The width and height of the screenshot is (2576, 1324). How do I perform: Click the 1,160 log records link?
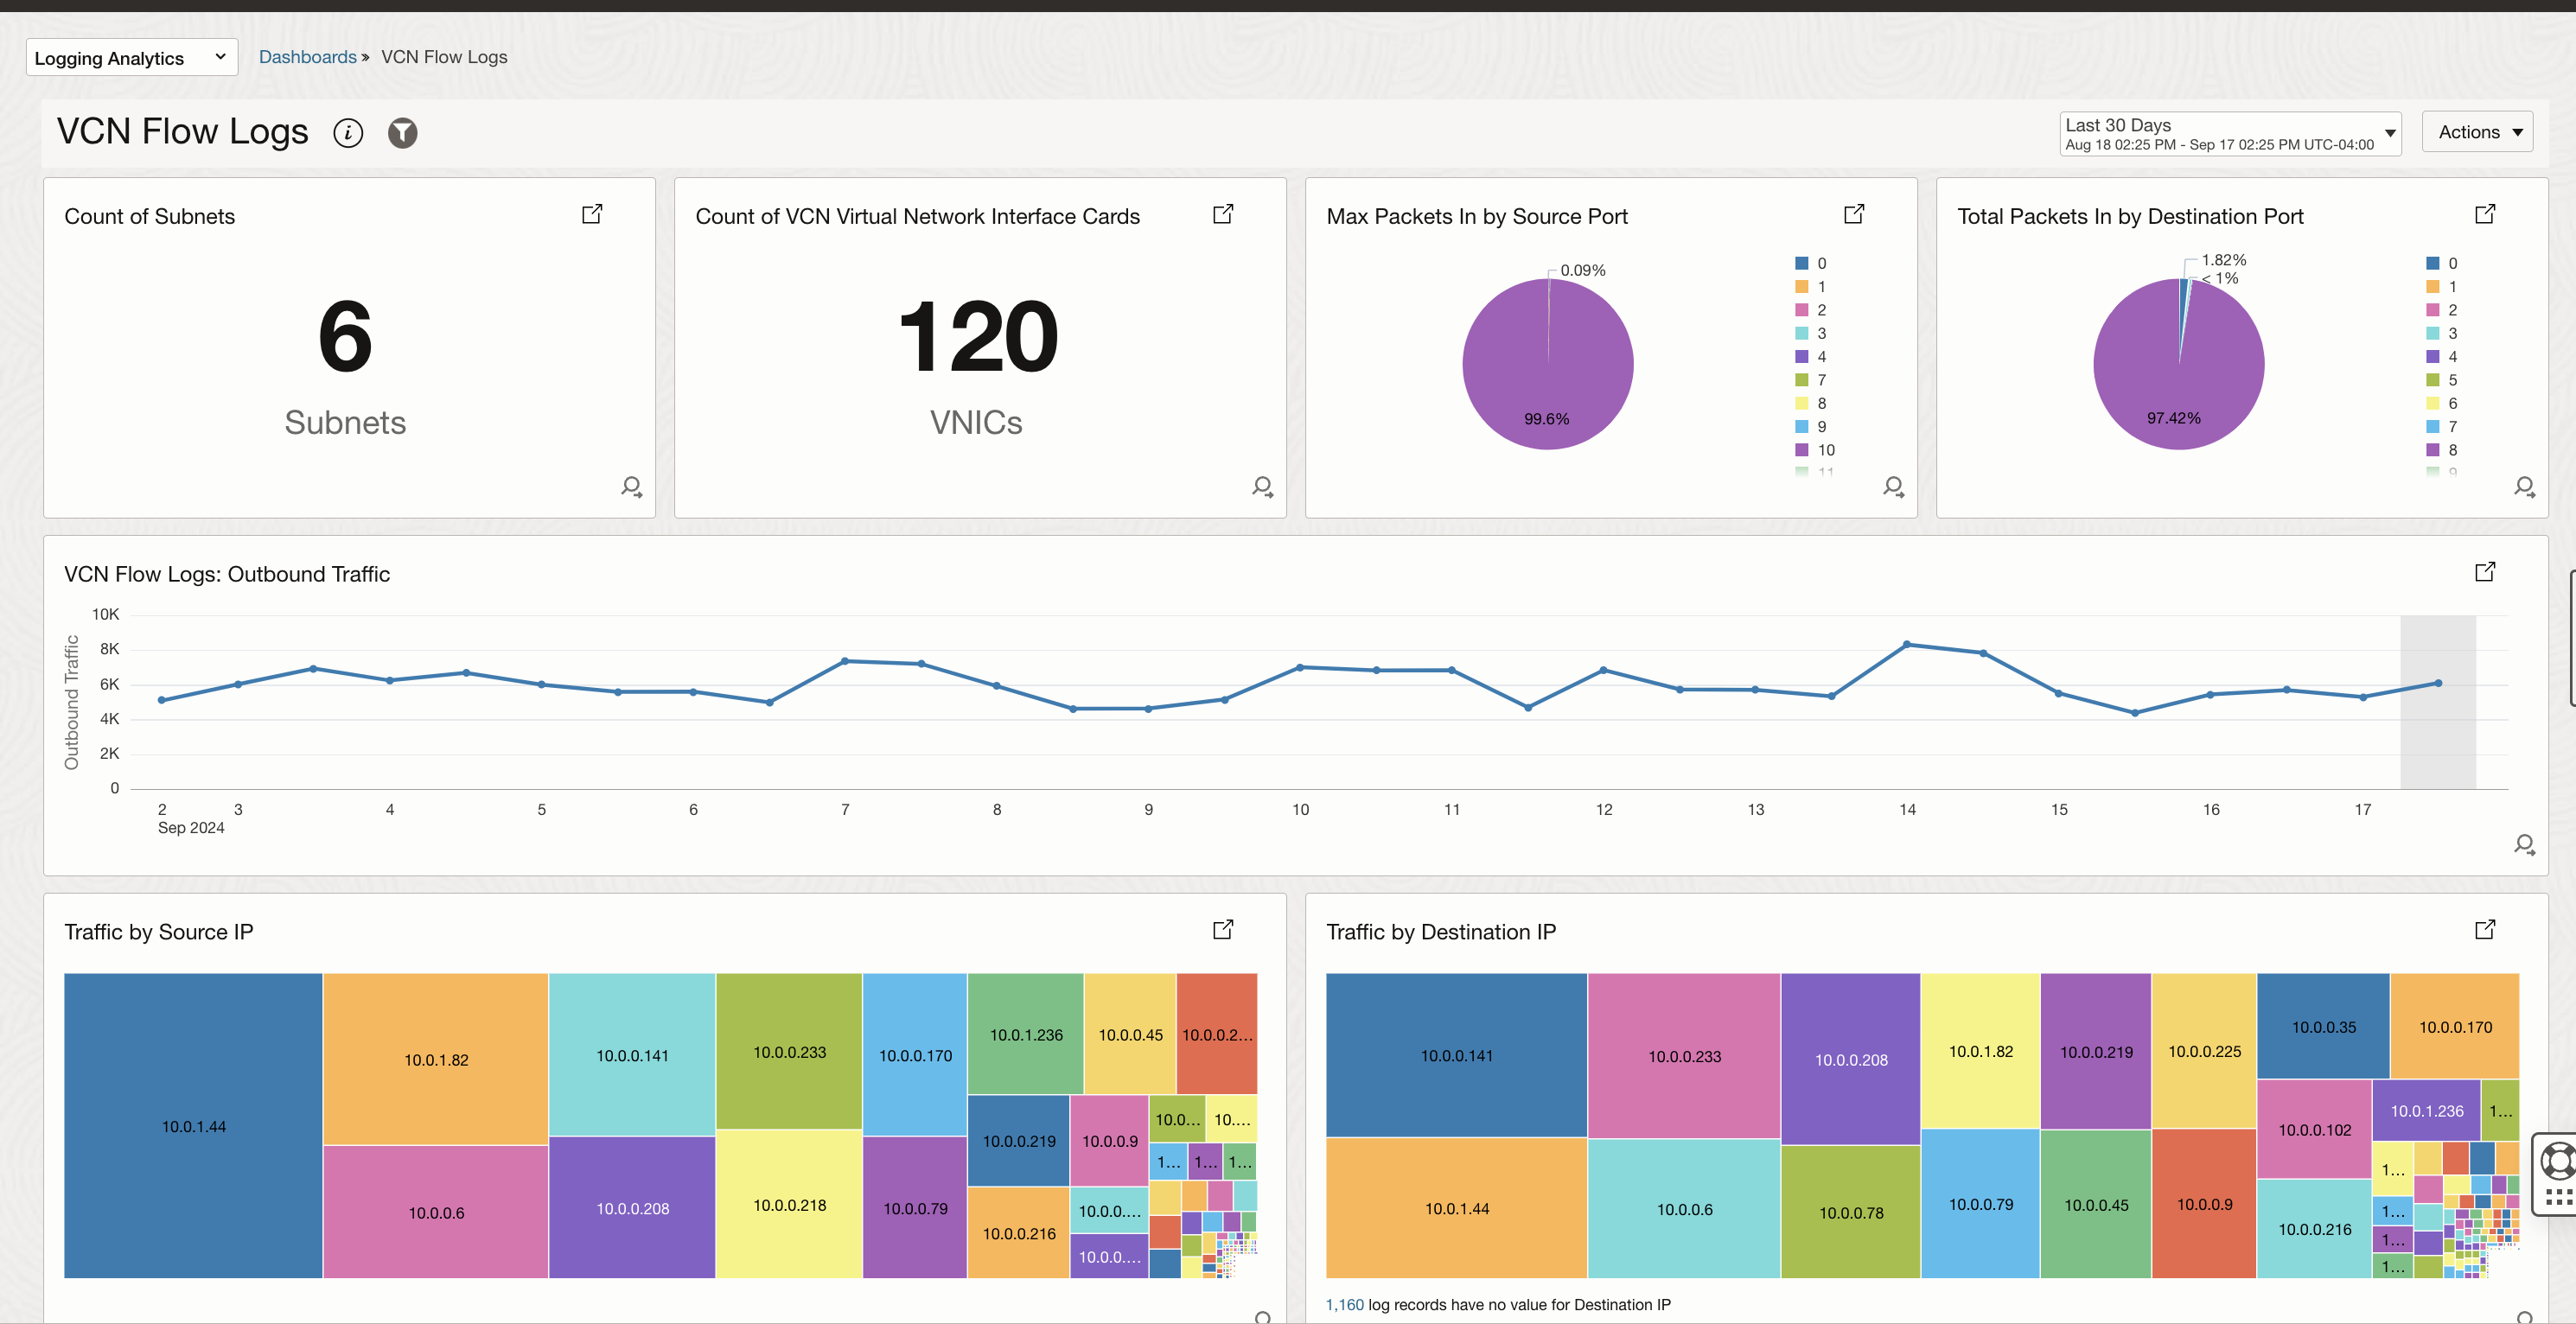1344,1304
